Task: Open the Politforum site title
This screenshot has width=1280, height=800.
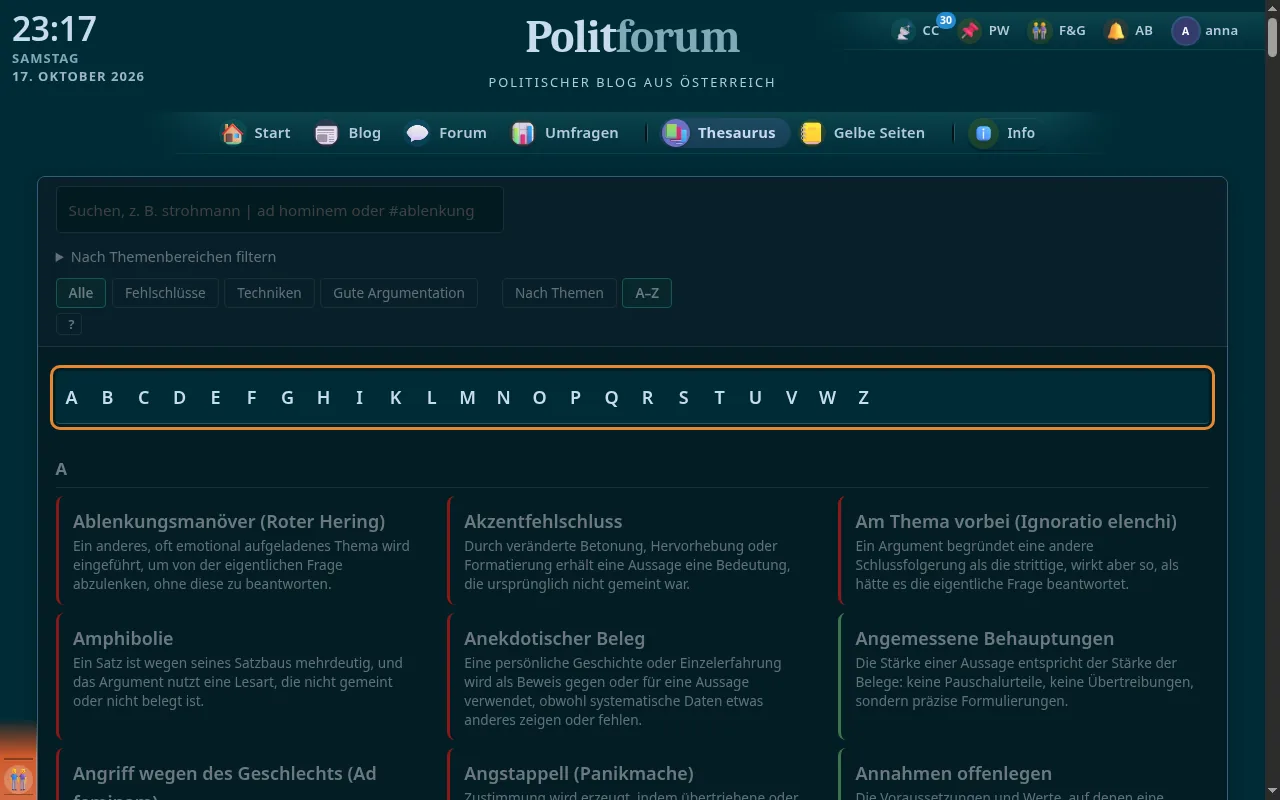Action: 632,37
